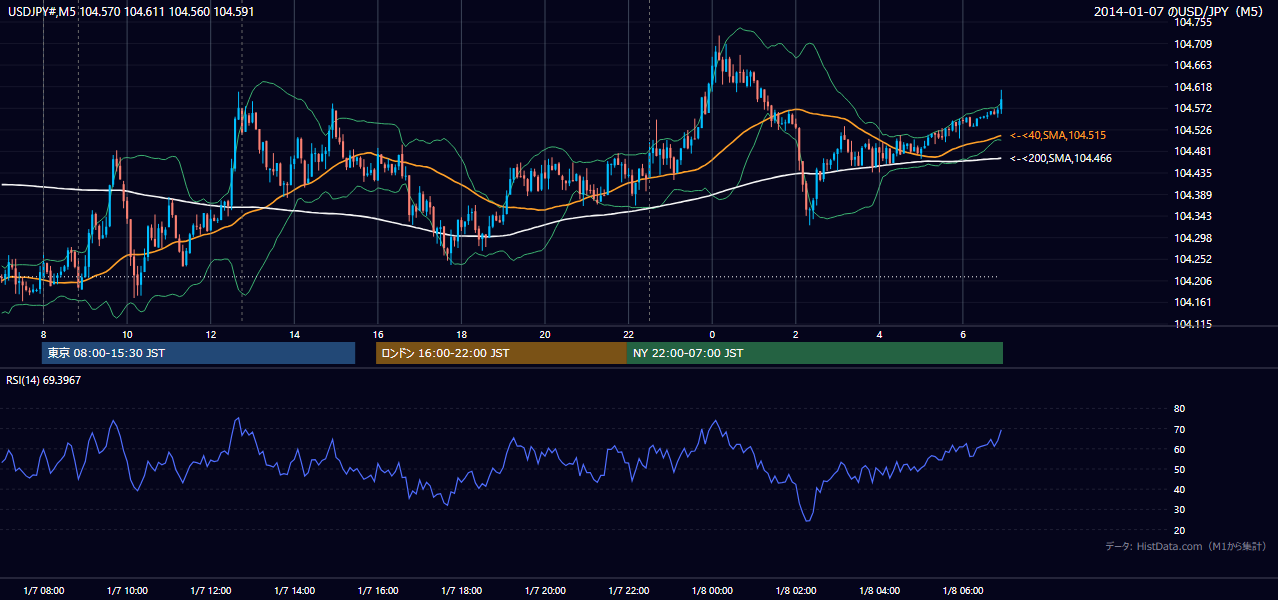Click hour tick 14 below the candlestick chart
The width and height of the screenshot is (1278, 600).
coord(294,333)
